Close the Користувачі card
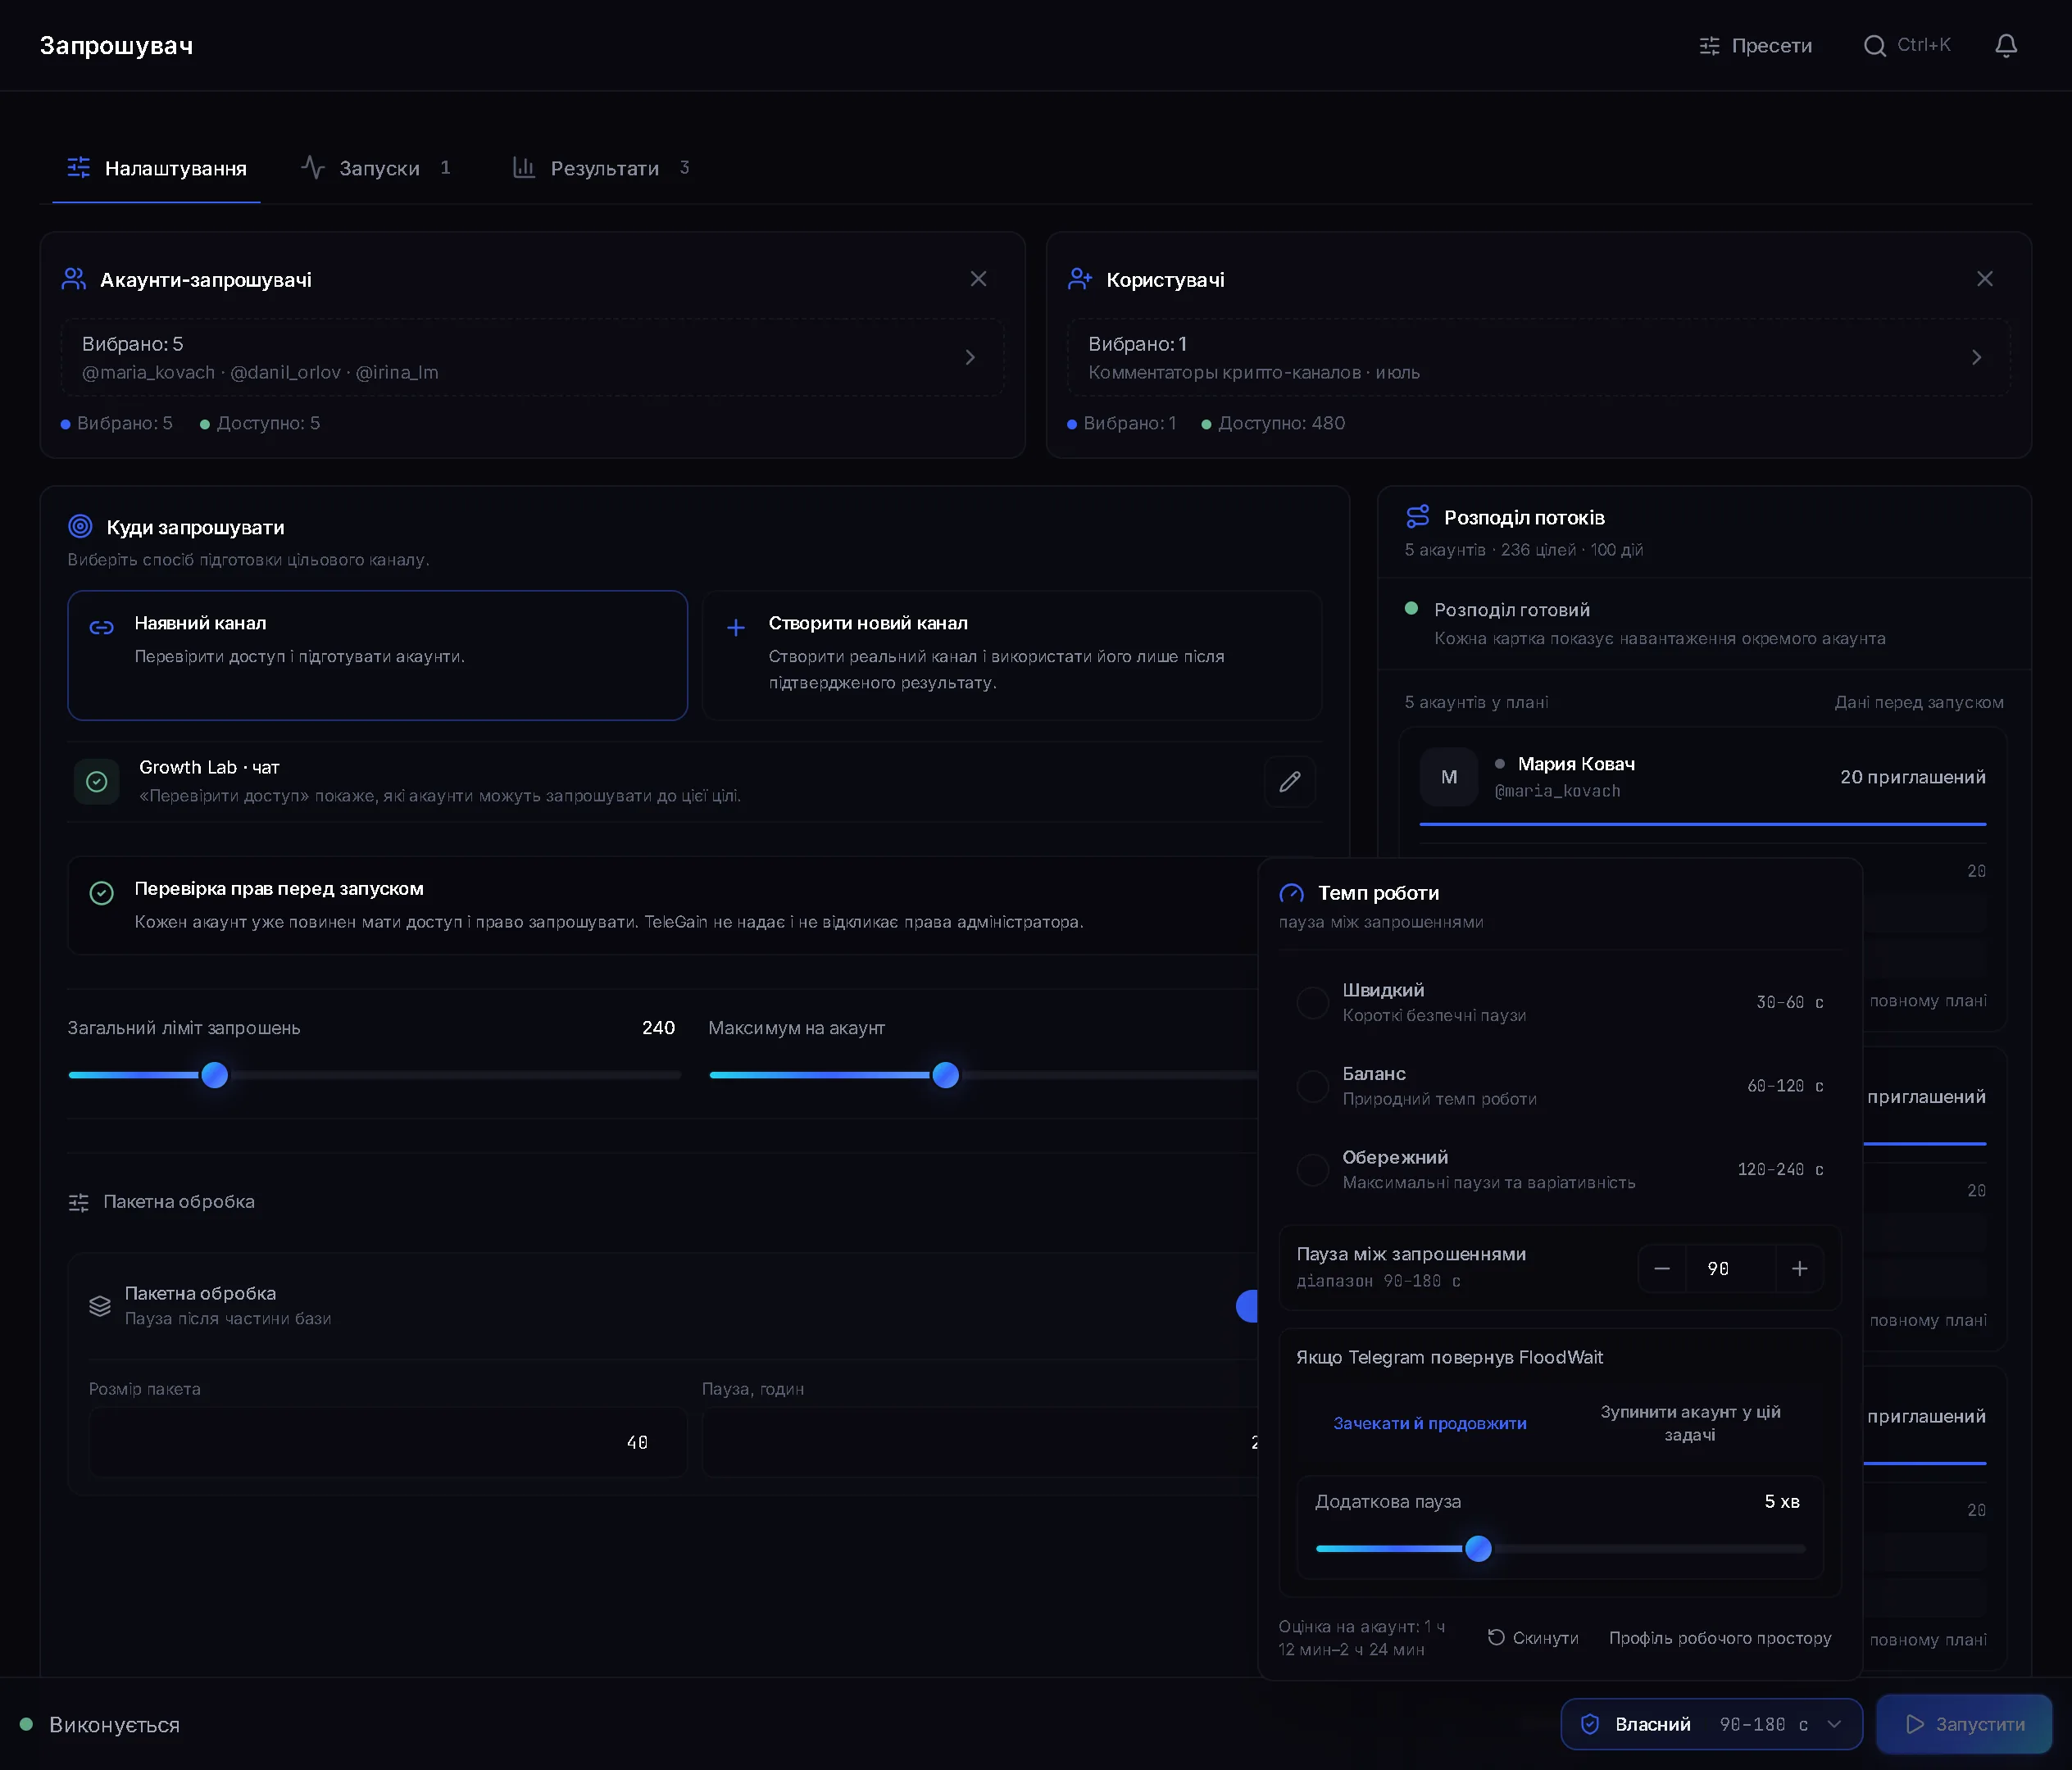Image resolution: width=2072 pixels, height=1770 pixels. tap(1985, 279)
